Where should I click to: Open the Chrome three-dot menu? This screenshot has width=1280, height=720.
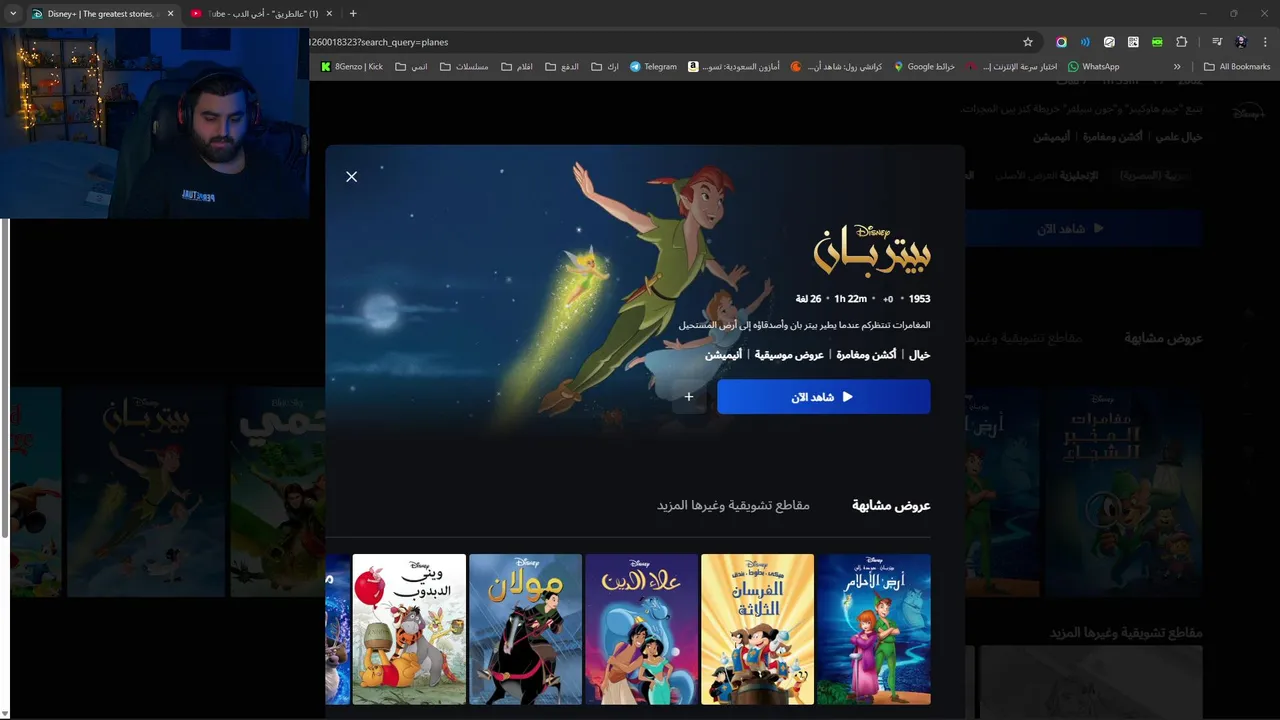(1266, 42)
